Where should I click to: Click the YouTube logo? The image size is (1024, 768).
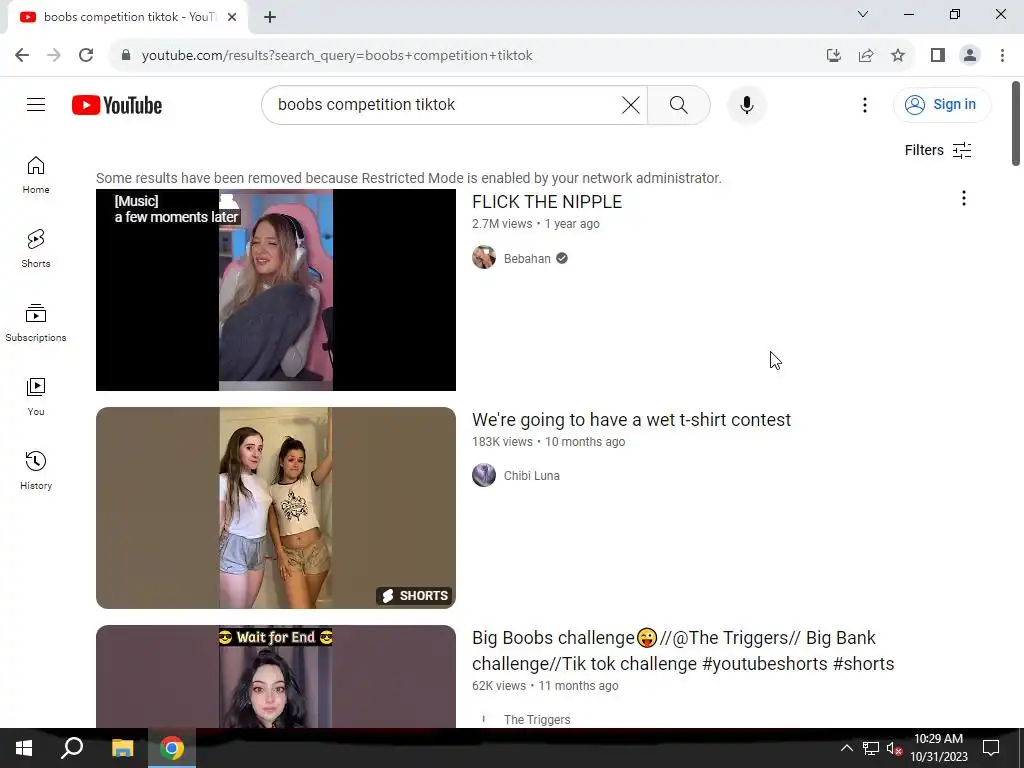117,105
